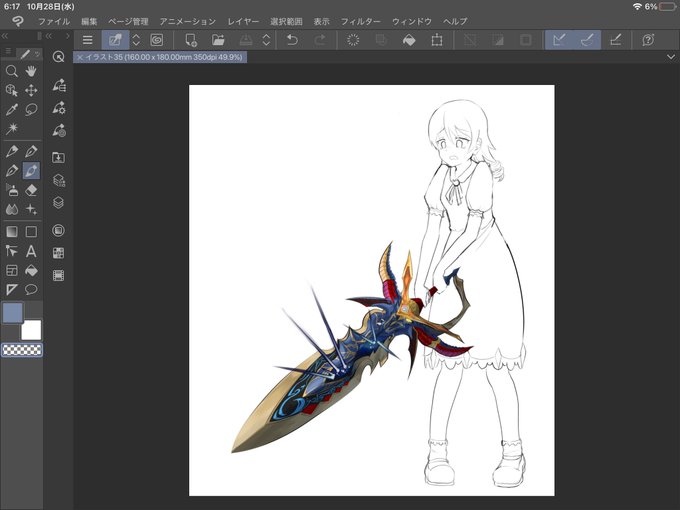
Task: Select the white sub color swatch
Action: (31, 330)
